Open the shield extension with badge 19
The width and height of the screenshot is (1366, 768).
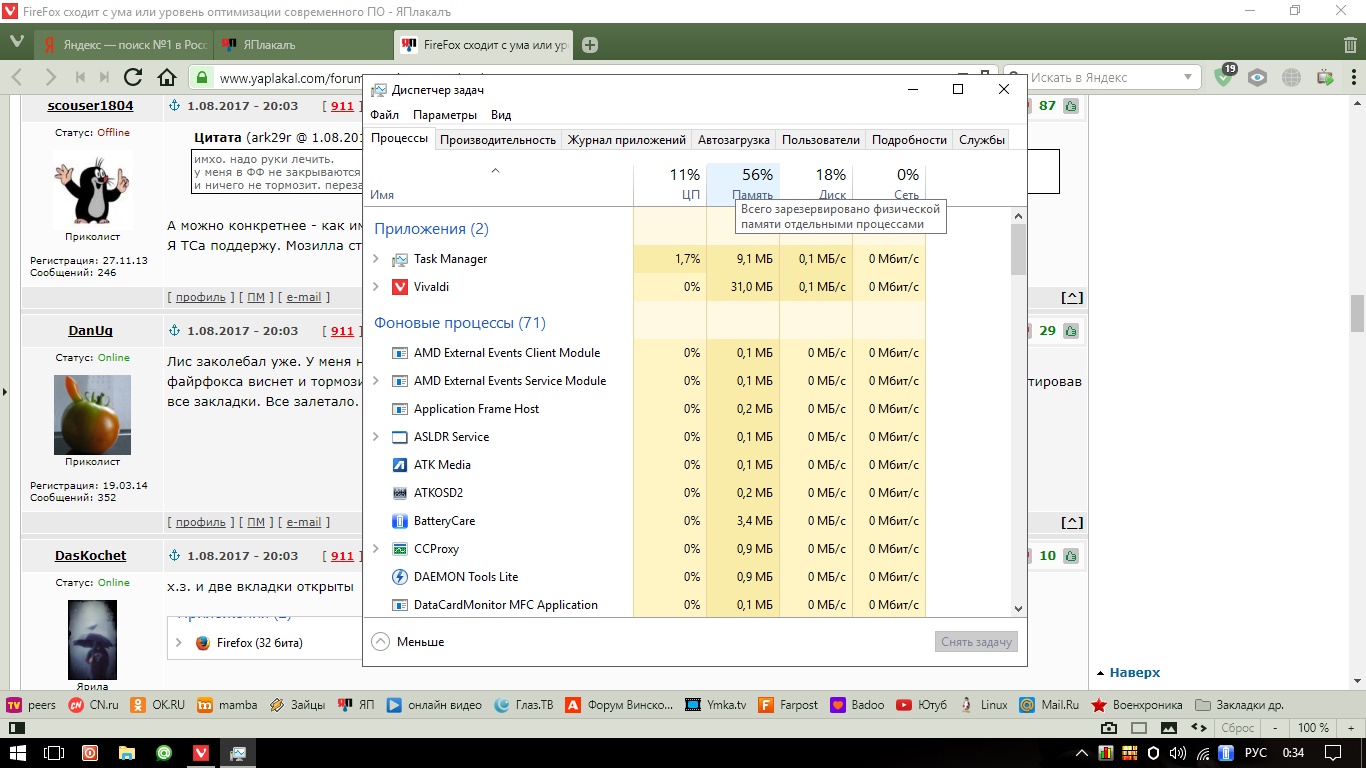coord(1224,77)
